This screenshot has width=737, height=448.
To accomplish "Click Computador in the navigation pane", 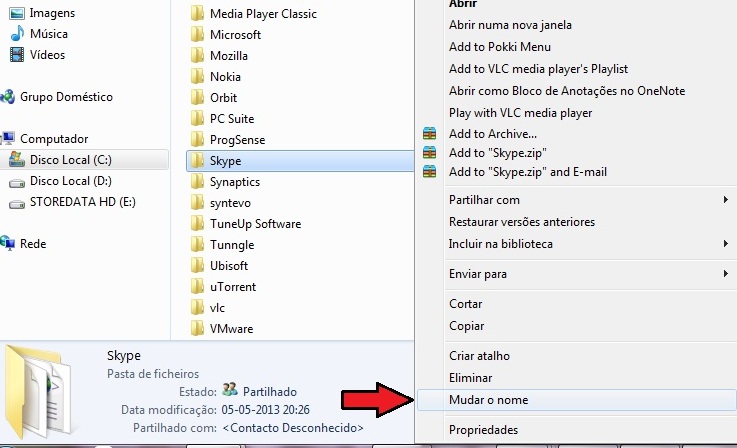I will pyautogui.click(x=54, y=139).
